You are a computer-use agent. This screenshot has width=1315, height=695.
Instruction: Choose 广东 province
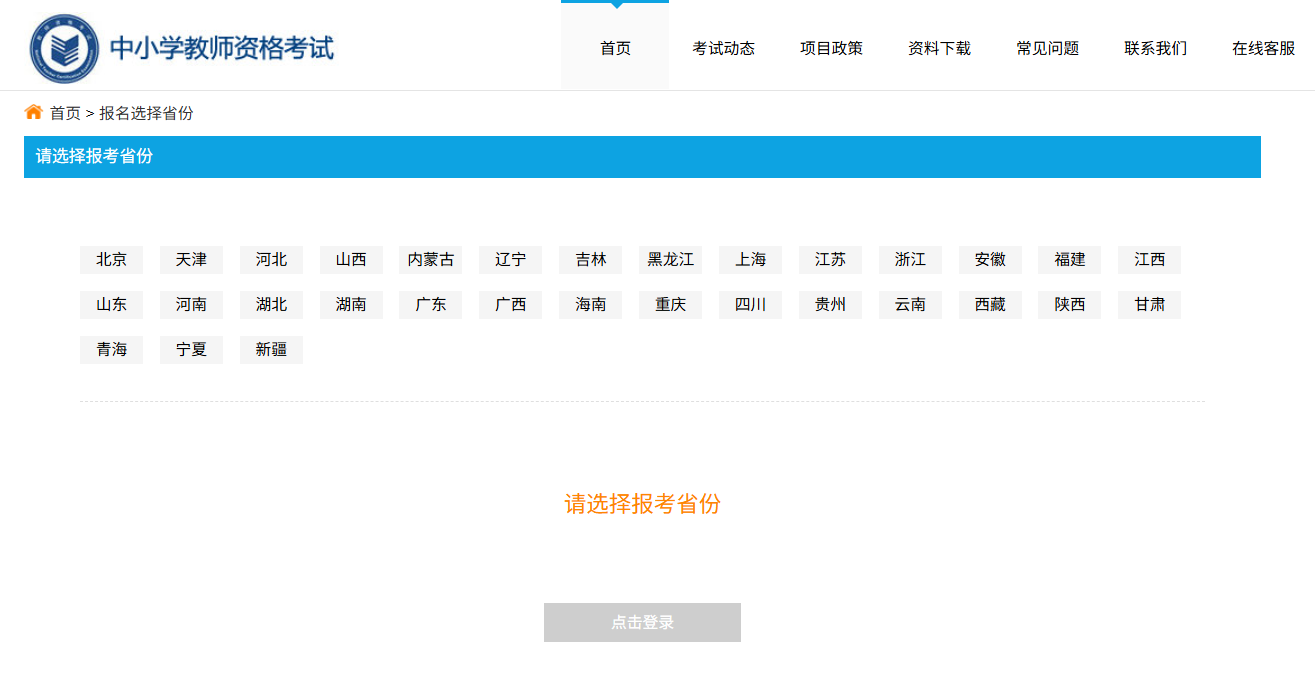[x=430, y=305]
